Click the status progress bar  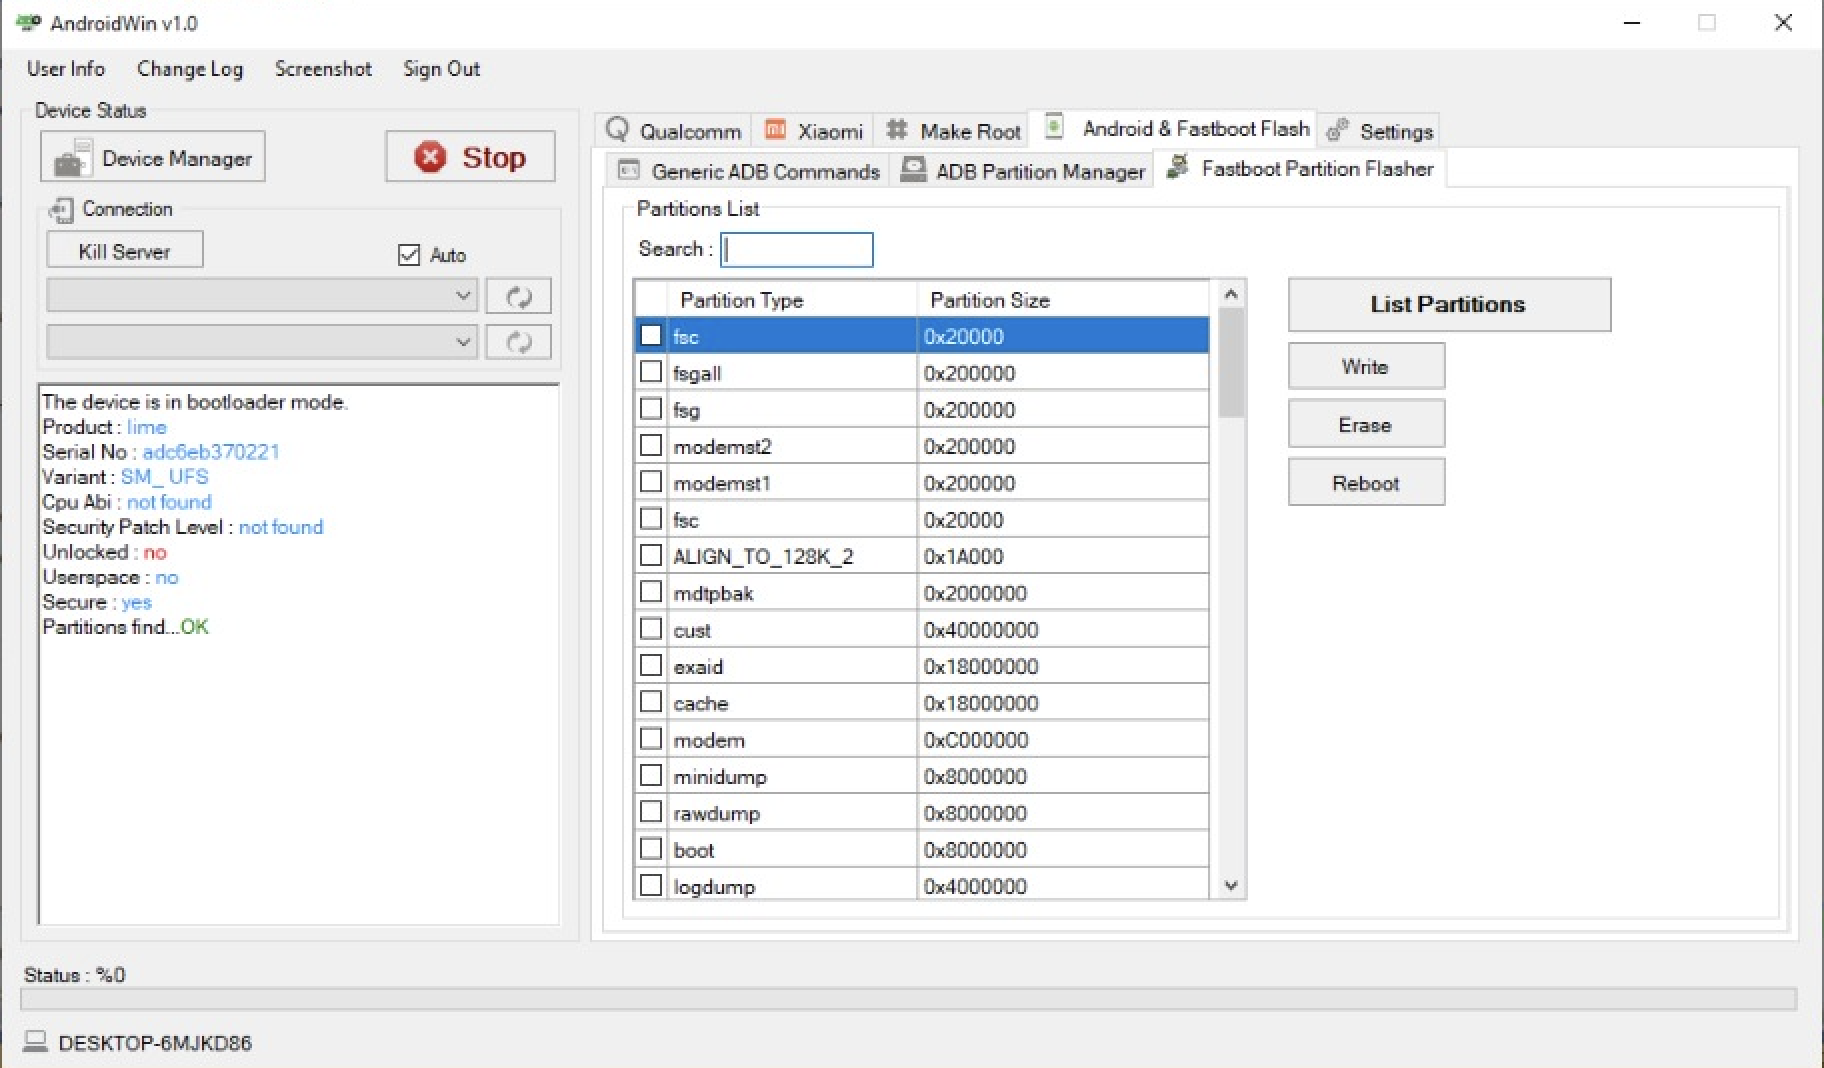[908, 999]
